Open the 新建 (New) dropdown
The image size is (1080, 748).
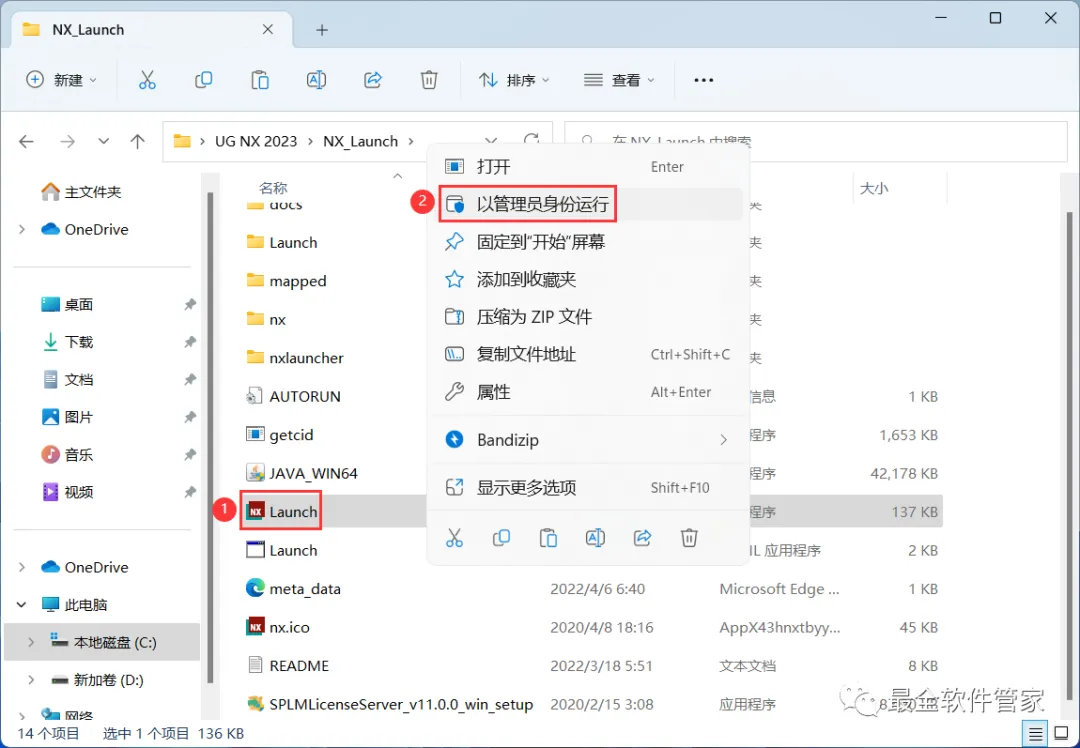pyautogui.click(x=61, y=80)
